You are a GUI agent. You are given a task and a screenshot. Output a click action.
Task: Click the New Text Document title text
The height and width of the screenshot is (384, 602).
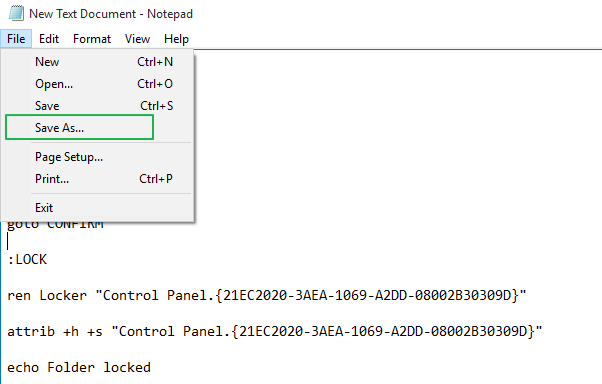tap(82, 14)
